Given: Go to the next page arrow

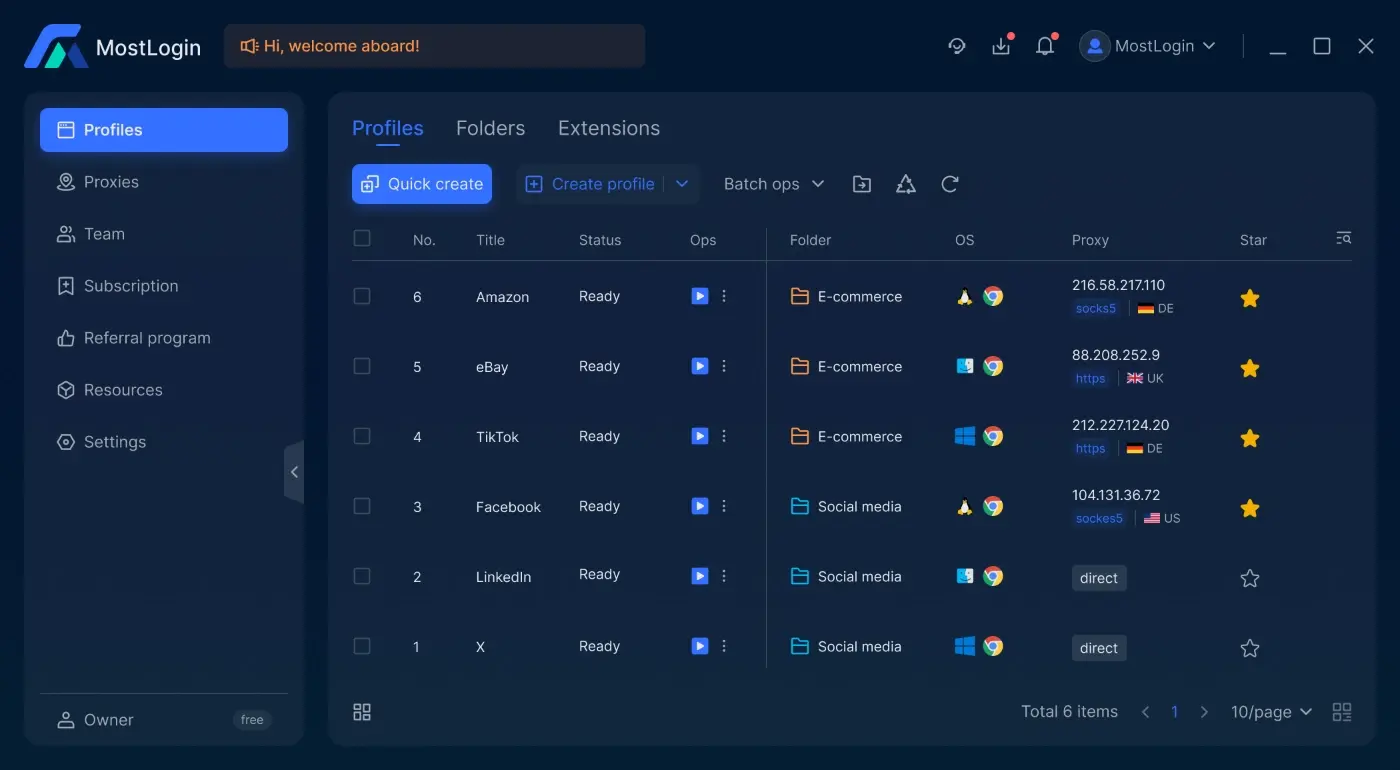Looking at the screenshot, I should 1204,712.
